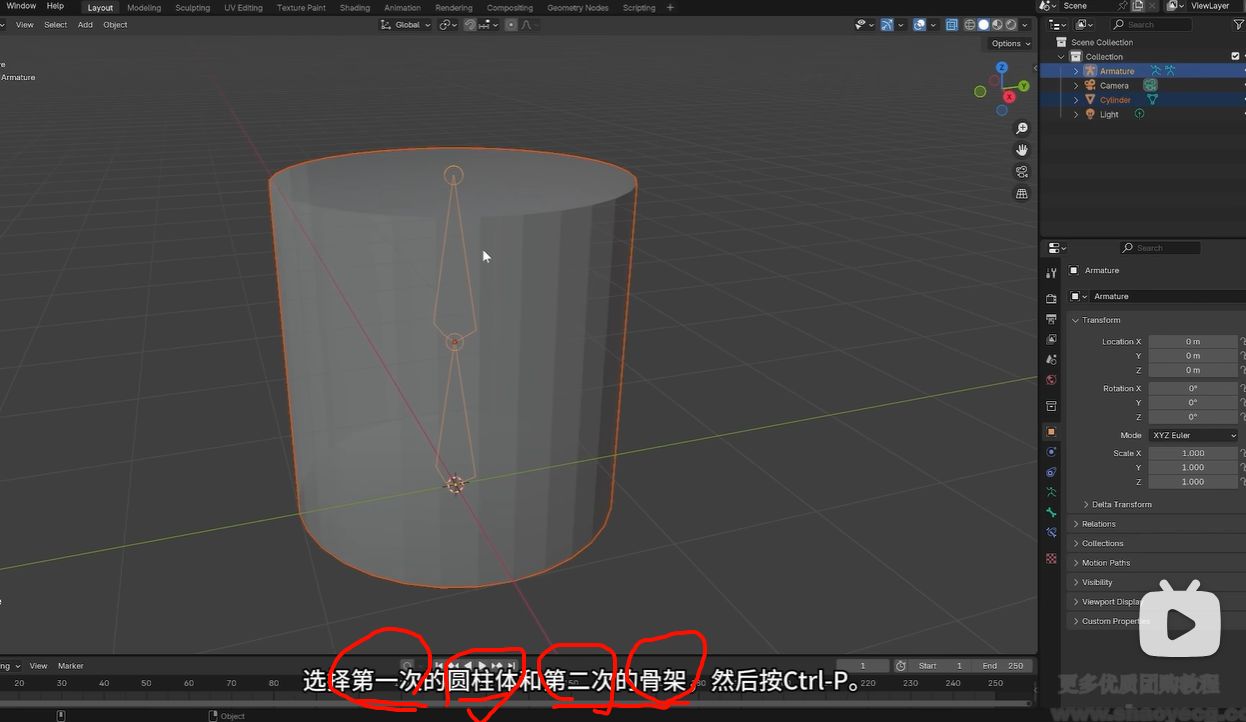Click the Camera data icon in outliner
The height and width of the screenshot is (722, 1246).
tap(1151, 85)
